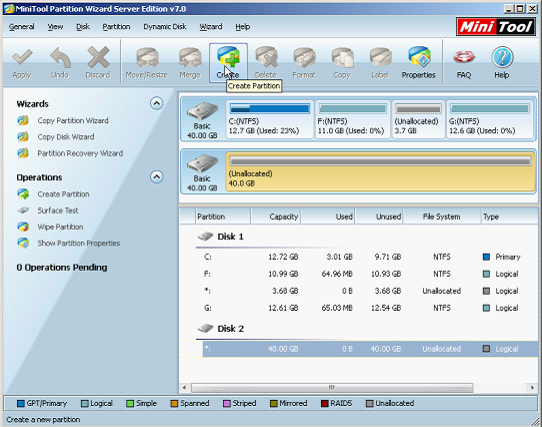Open the Dynamic Disk menu
The height and width of the screenshot is (427, 542).
[x=165, y=27]
